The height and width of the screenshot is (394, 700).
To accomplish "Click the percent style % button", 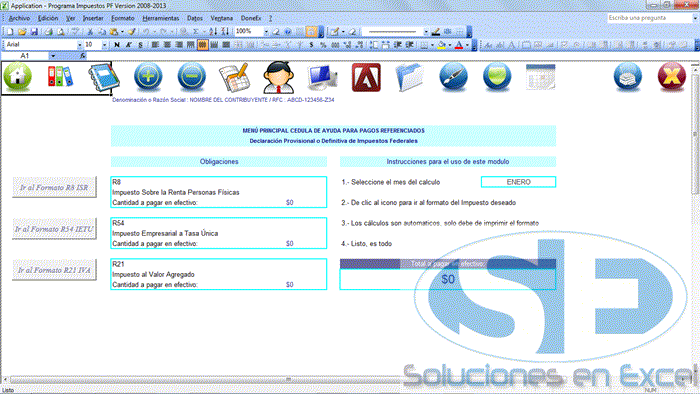I will 323,45.
